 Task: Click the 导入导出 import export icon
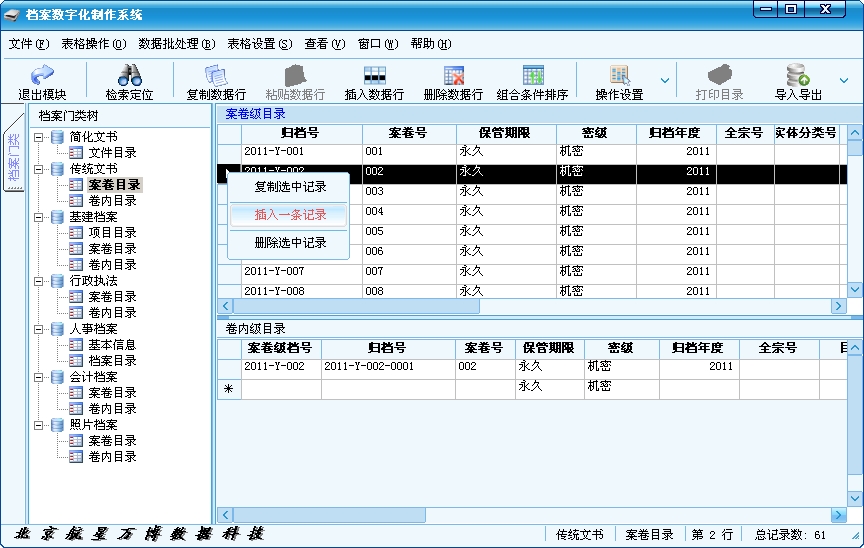pos(798,82)
